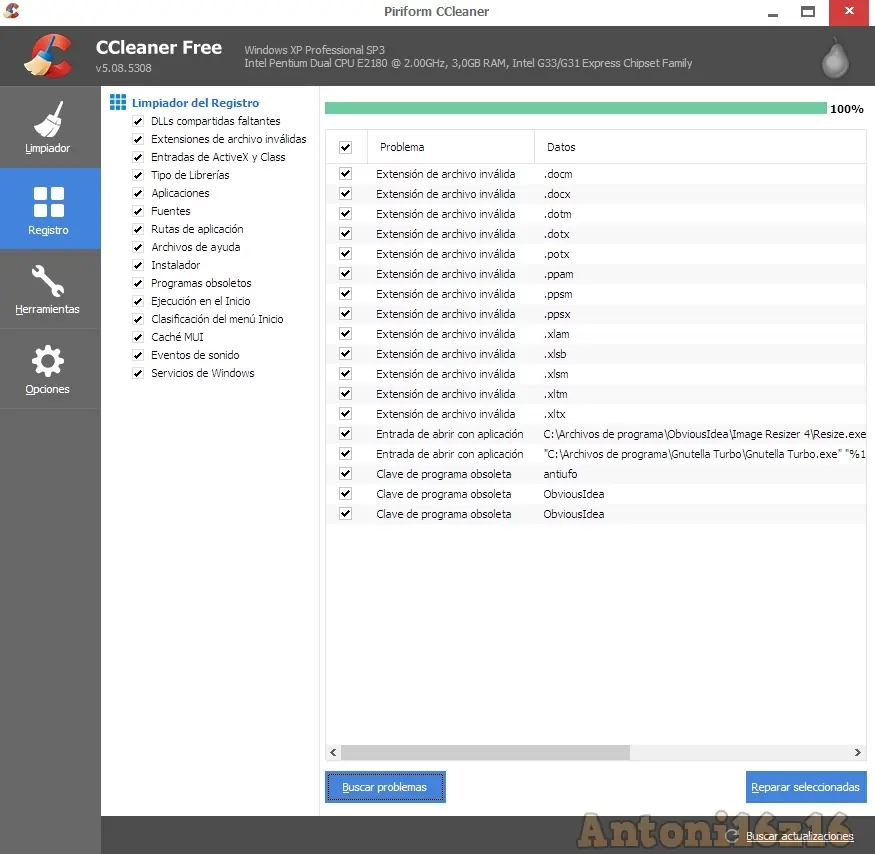The width and height of the screenshot is (875, 854).
Task: Click the CCleaner logo in header
Action: coord(49,56)
